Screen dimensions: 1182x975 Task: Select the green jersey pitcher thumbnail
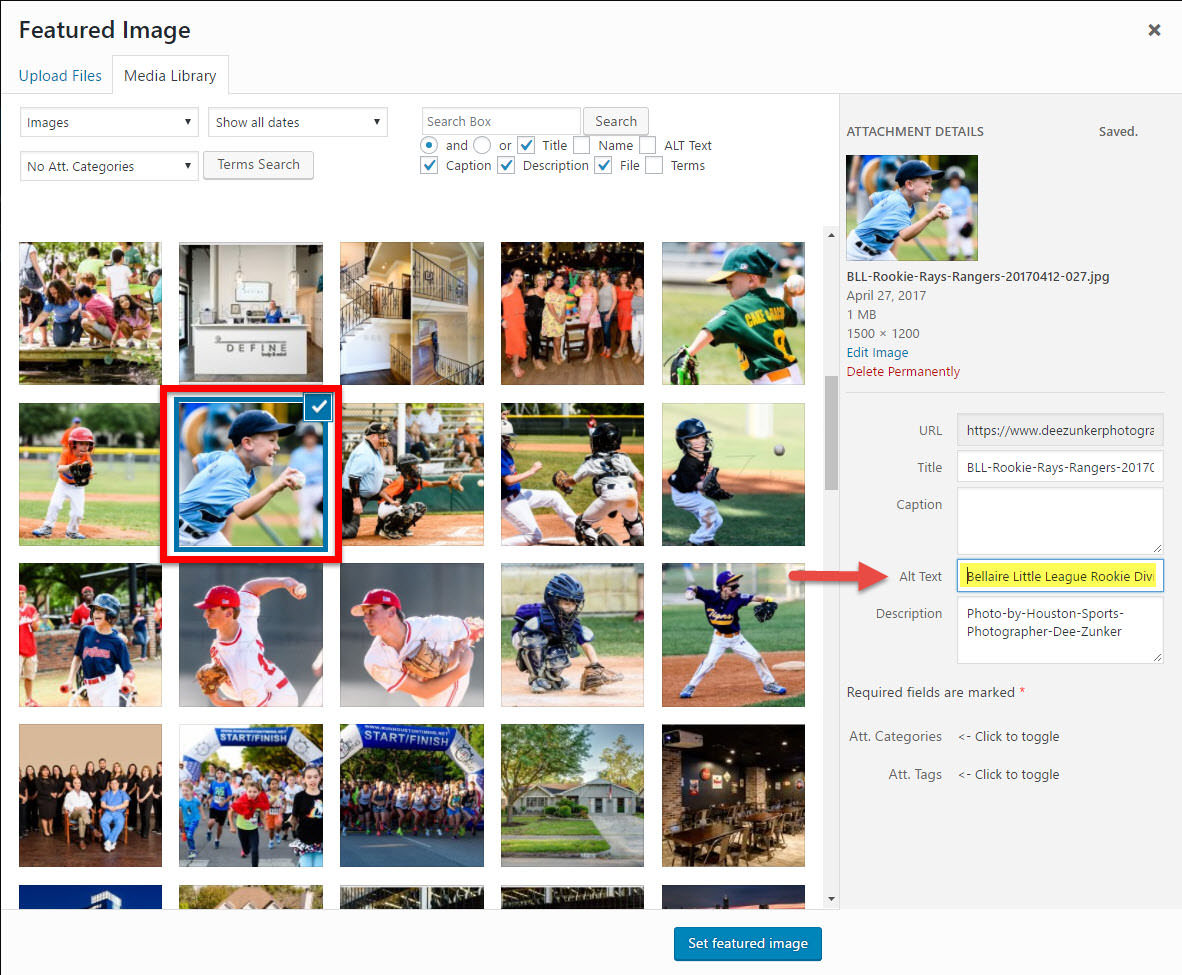733,313
